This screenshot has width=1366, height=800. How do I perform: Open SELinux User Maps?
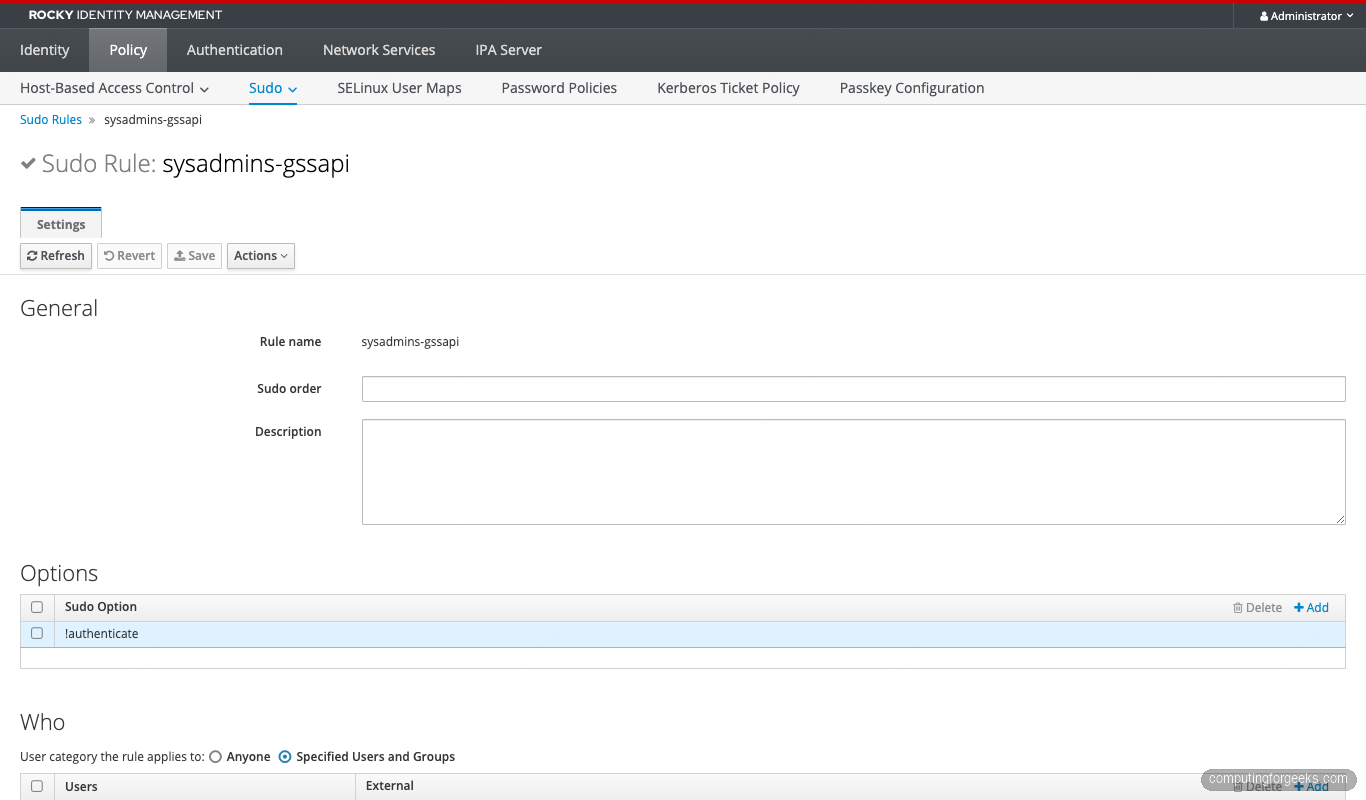[x=400, y=88]
